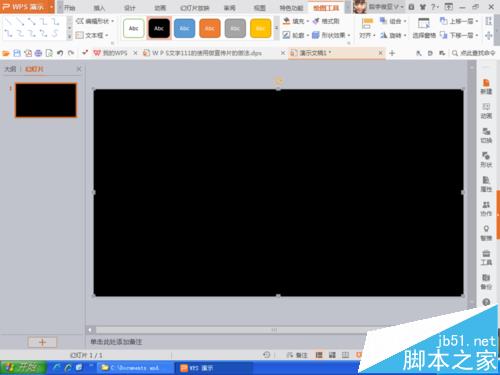Open the 填充 fill dropdown
The width and height of the screenshot is (500, 375).
click(x=296, y=21)
